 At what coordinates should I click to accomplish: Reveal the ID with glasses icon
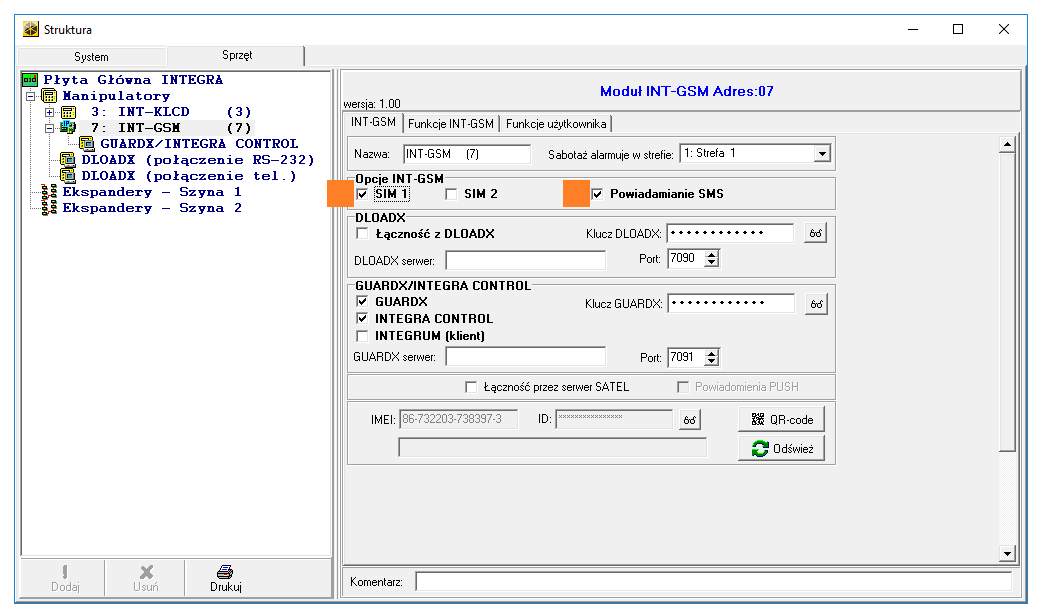[689, 420]
